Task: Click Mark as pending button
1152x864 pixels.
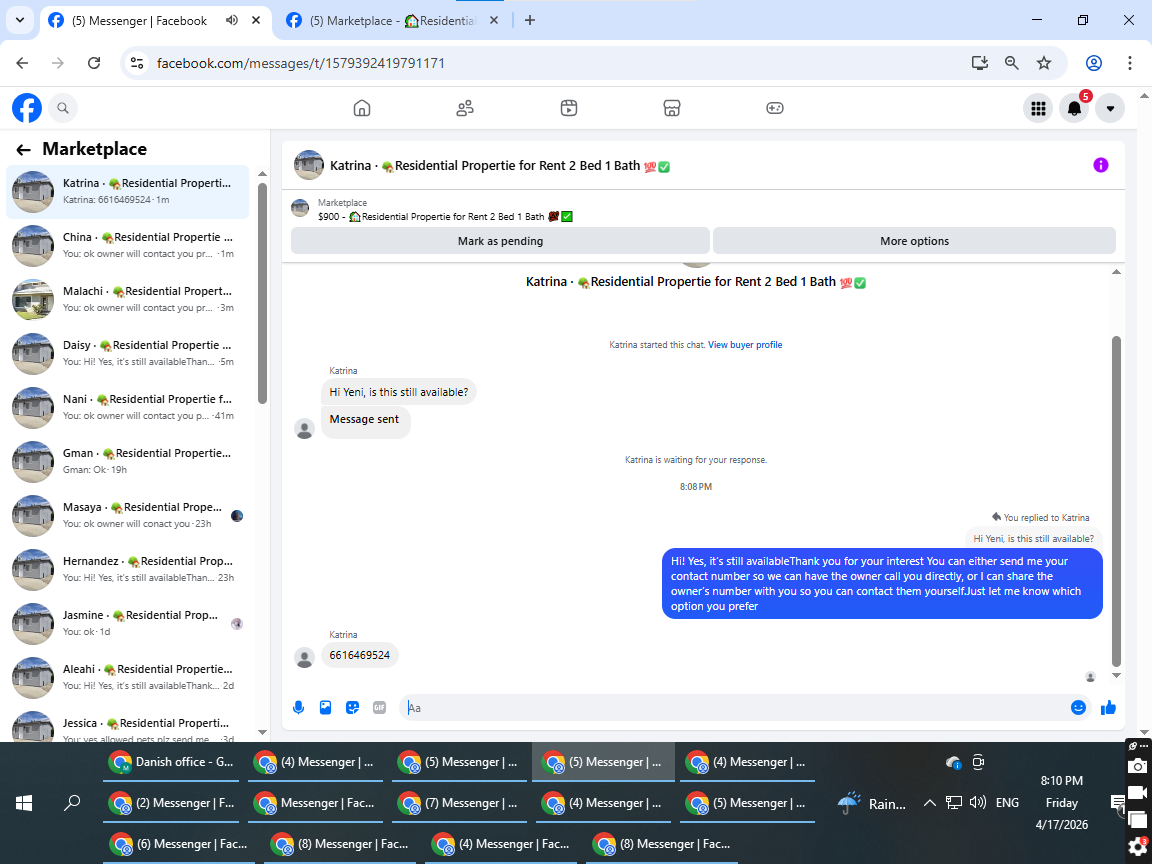Action: (500, 241)
